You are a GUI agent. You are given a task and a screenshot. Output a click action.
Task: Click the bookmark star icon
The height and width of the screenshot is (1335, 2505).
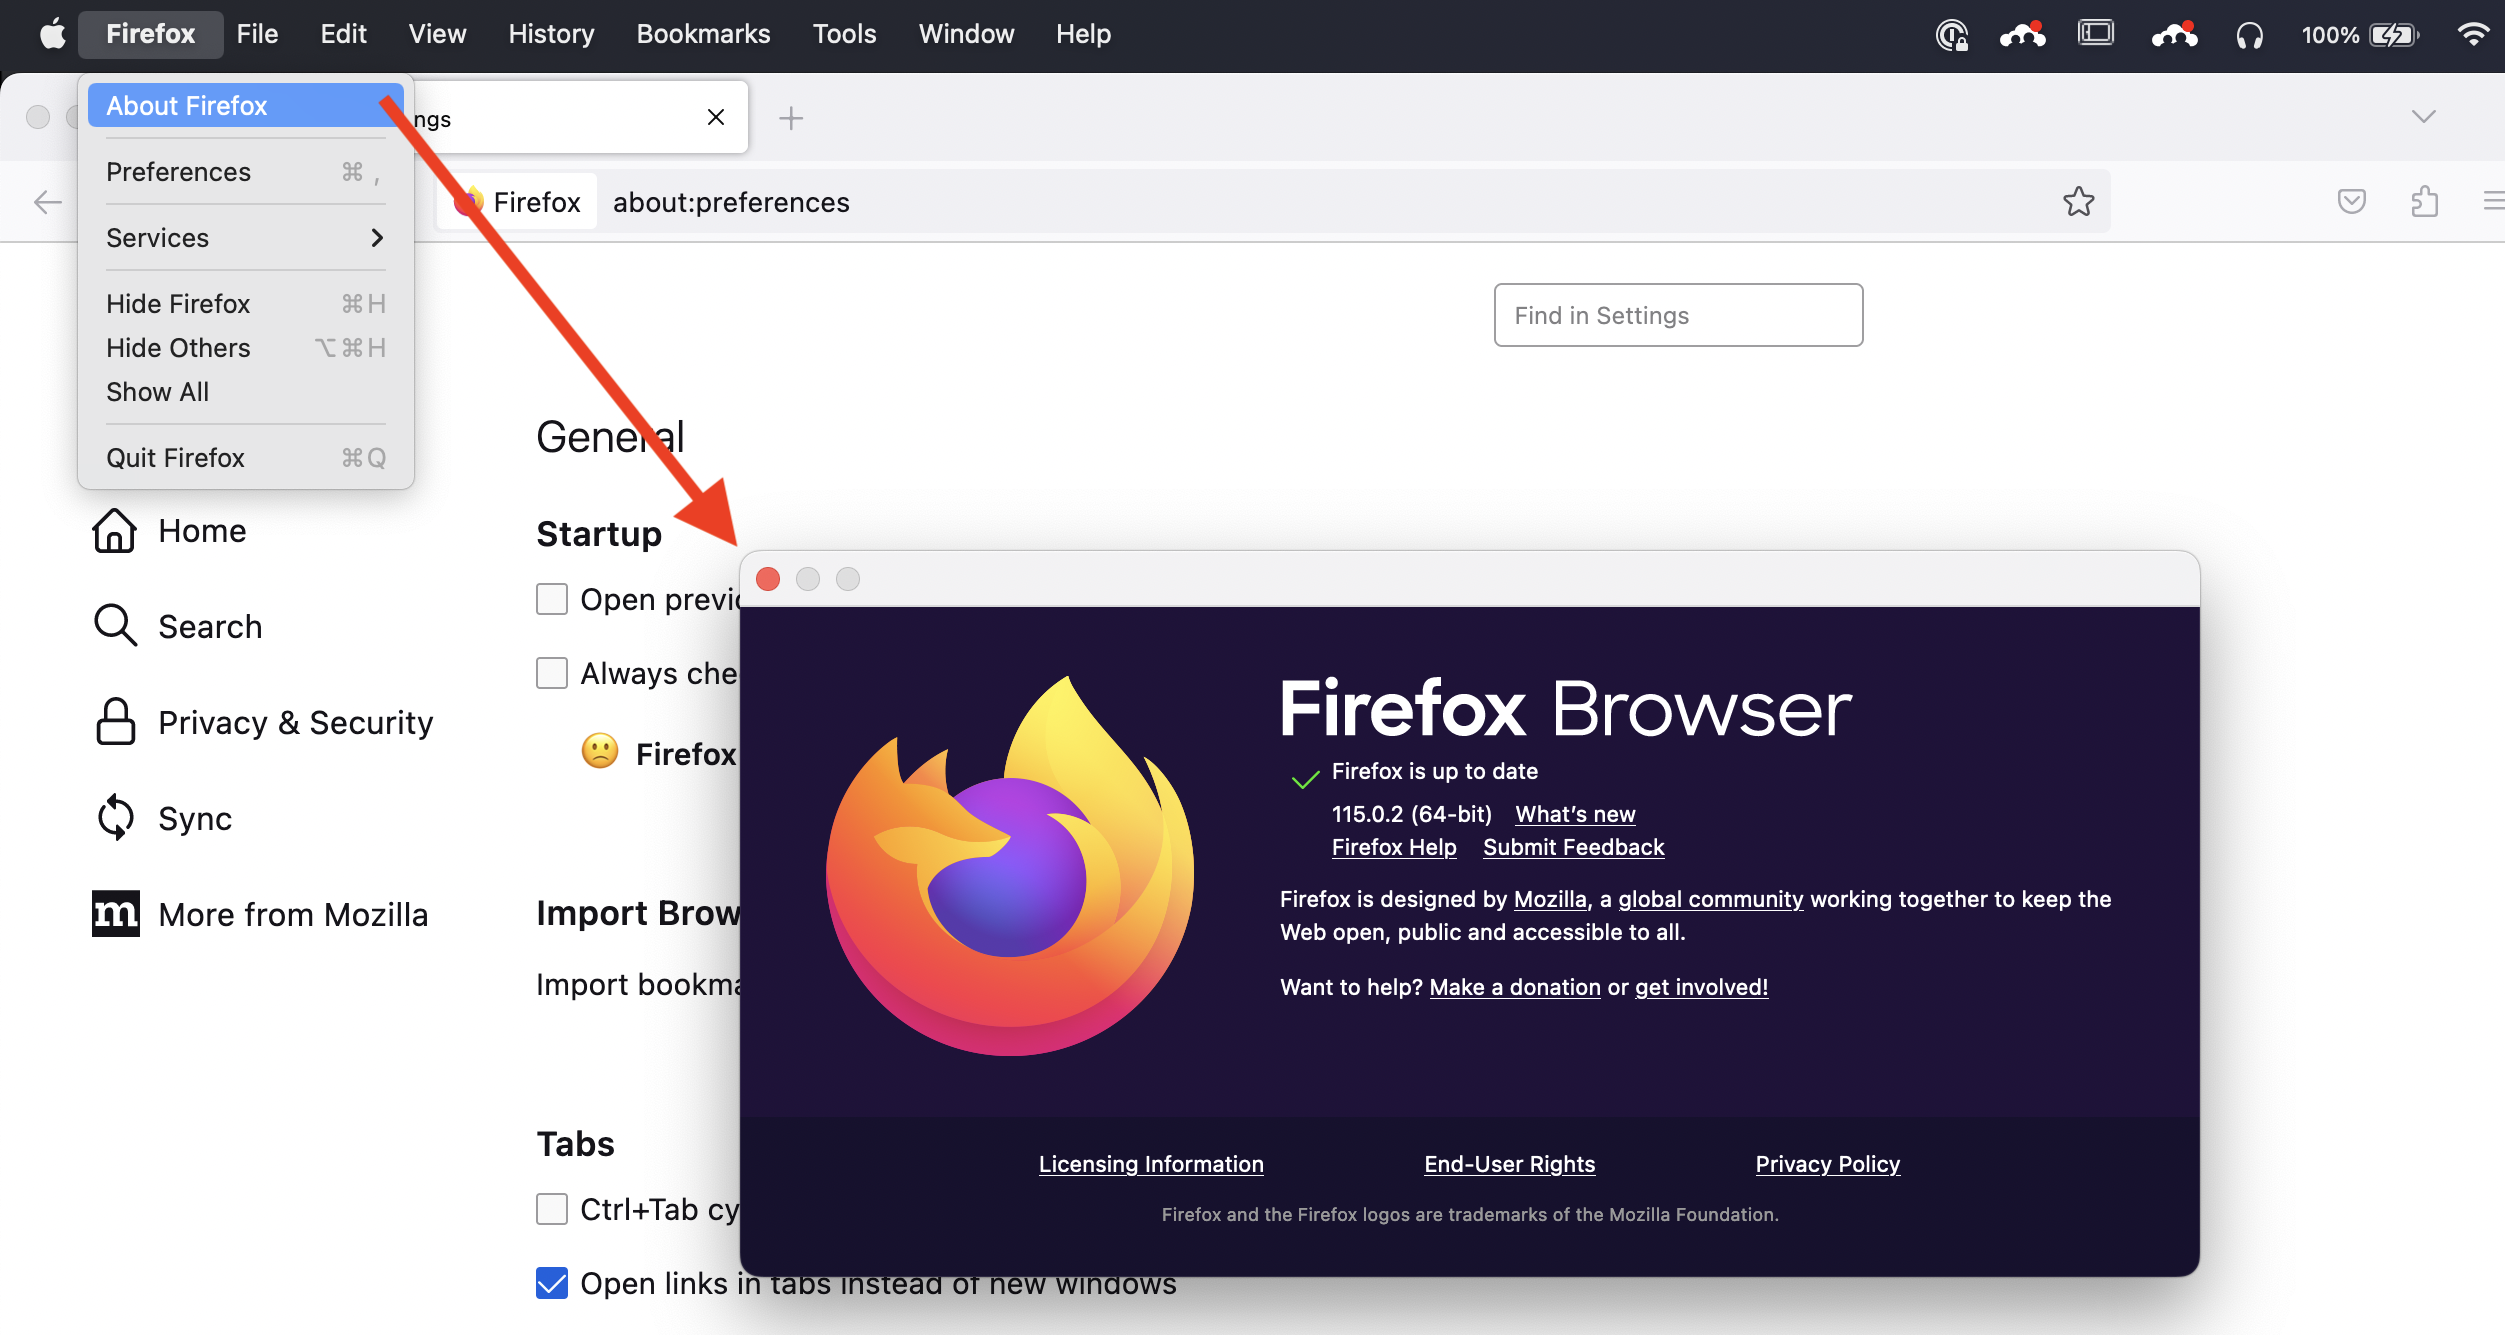(2078, 202)
